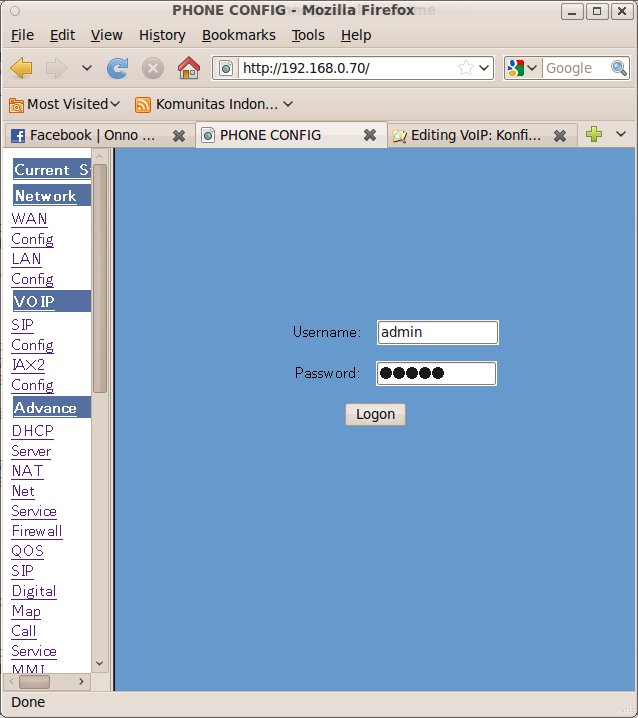Click the PHONE CONFIG tab page icon

point(208,136)
